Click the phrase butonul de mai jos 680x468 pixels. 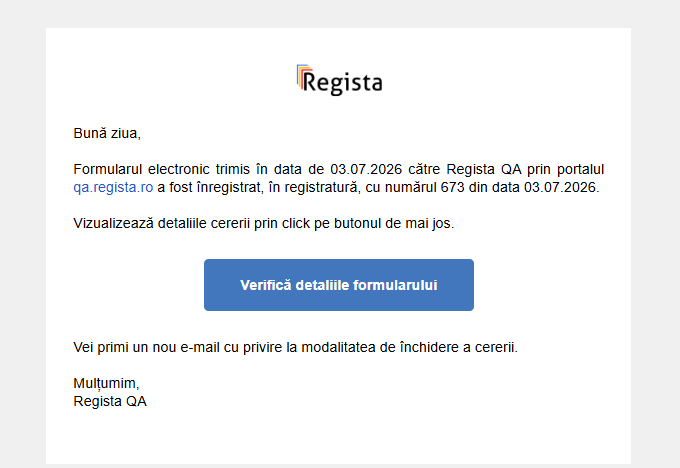click(393, 223)
